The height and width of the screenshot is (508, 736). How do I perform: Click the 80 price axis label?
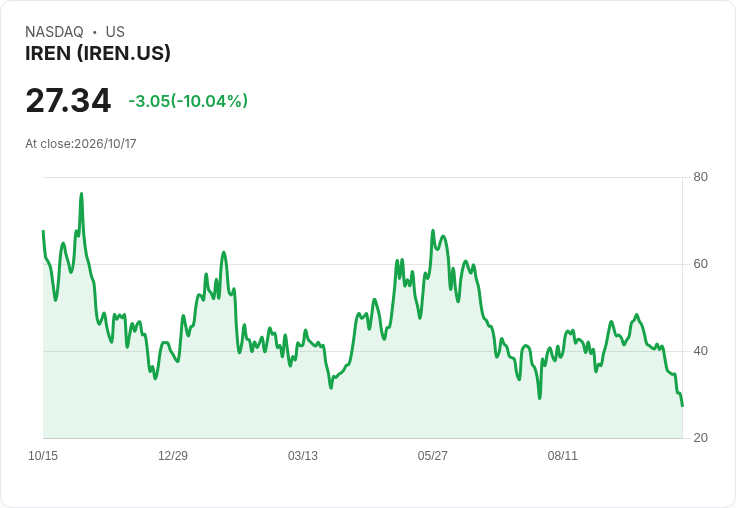pyautogui.click(x=700, y=177)
